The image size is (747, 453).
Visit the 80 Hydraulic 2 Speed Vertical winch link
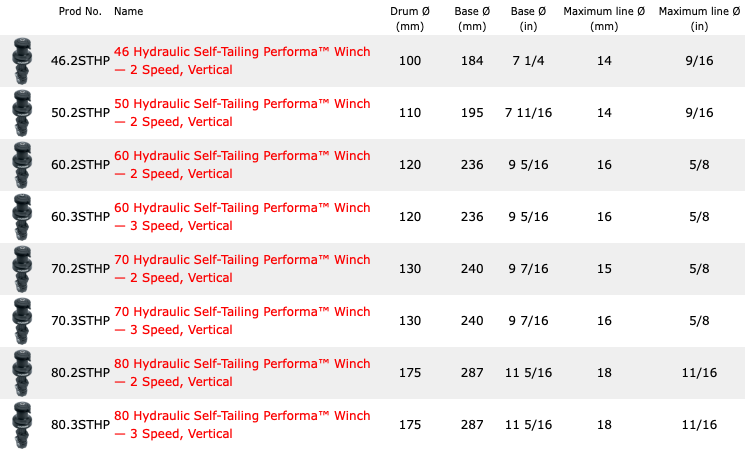[242, 372]
